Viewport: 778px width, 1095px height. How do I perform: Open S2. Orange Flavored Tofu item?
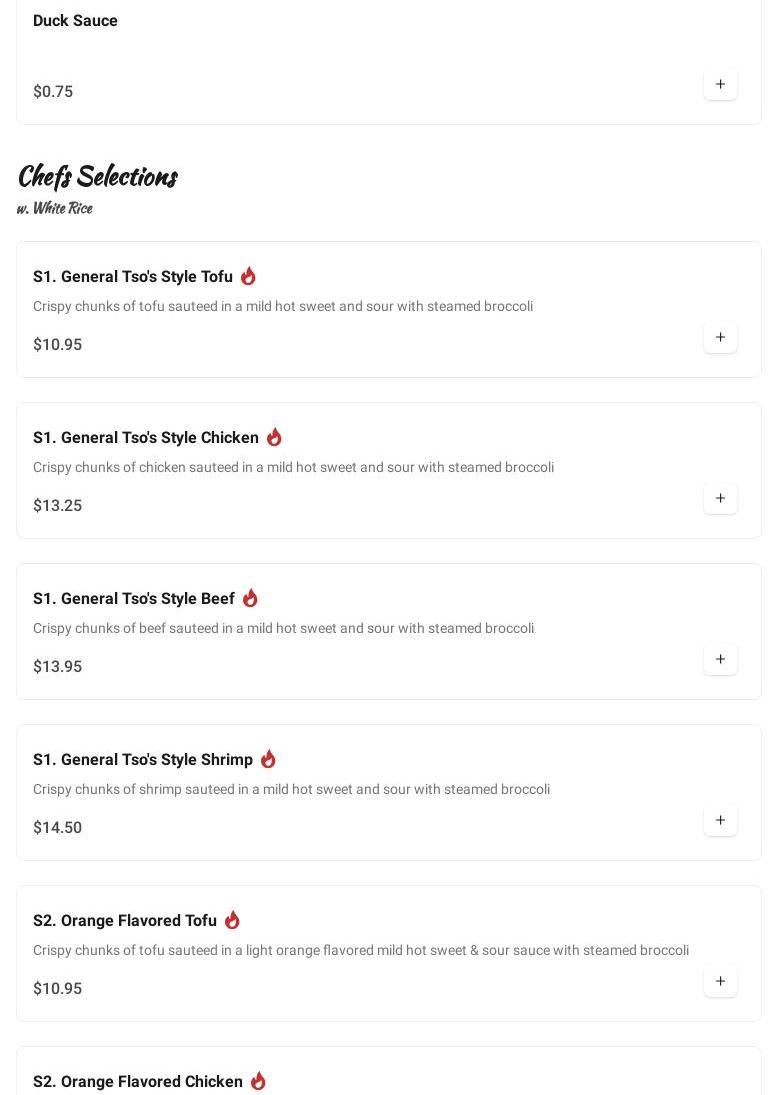[x=125, y=921]
